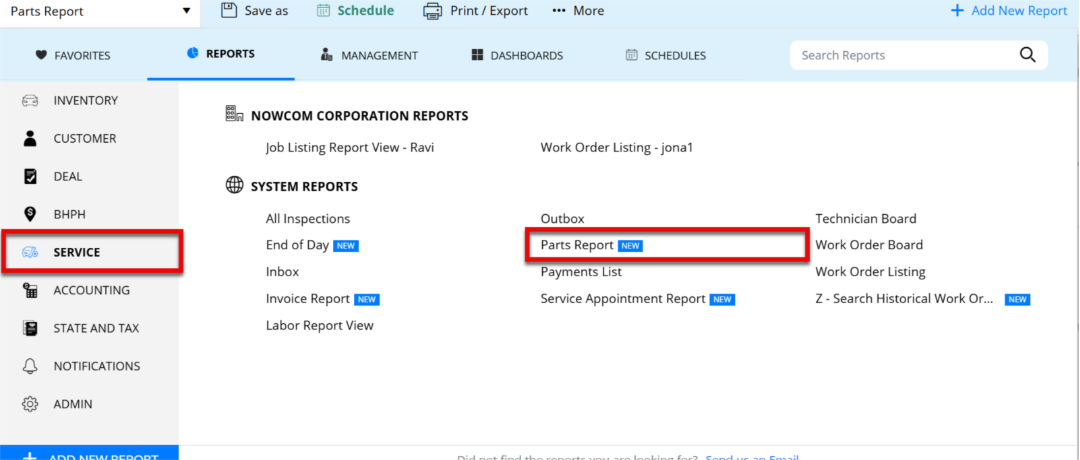Open Work Order Listing - jona1 report
This screenshot has height=460, width=1080.
tap(616, 147)
